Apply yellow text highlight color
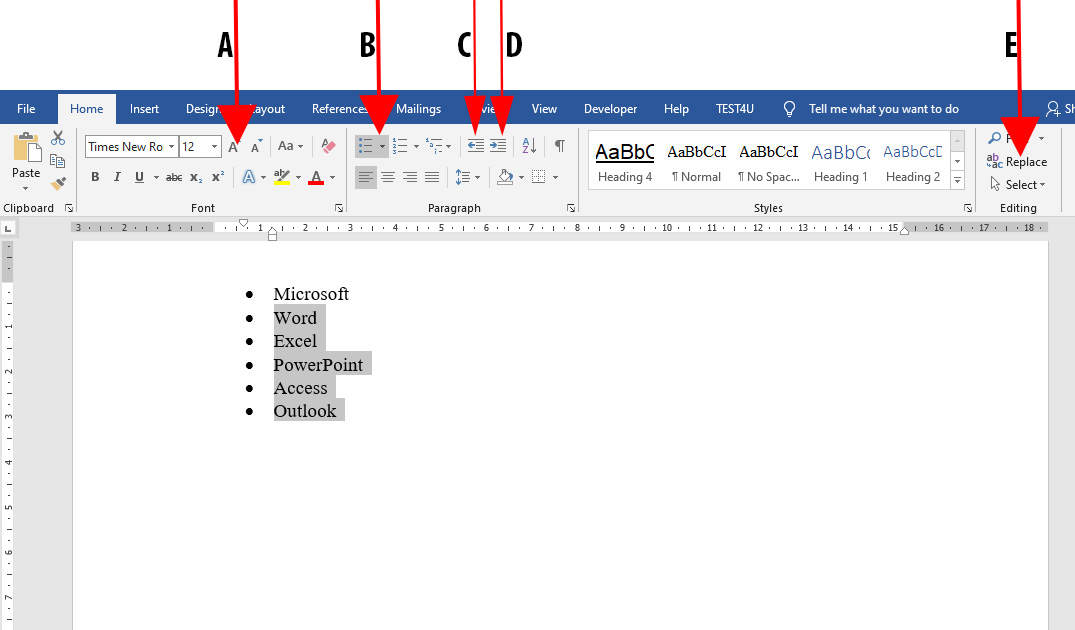The height and width of the screenshot is (630, 1075). coord(282,178)
